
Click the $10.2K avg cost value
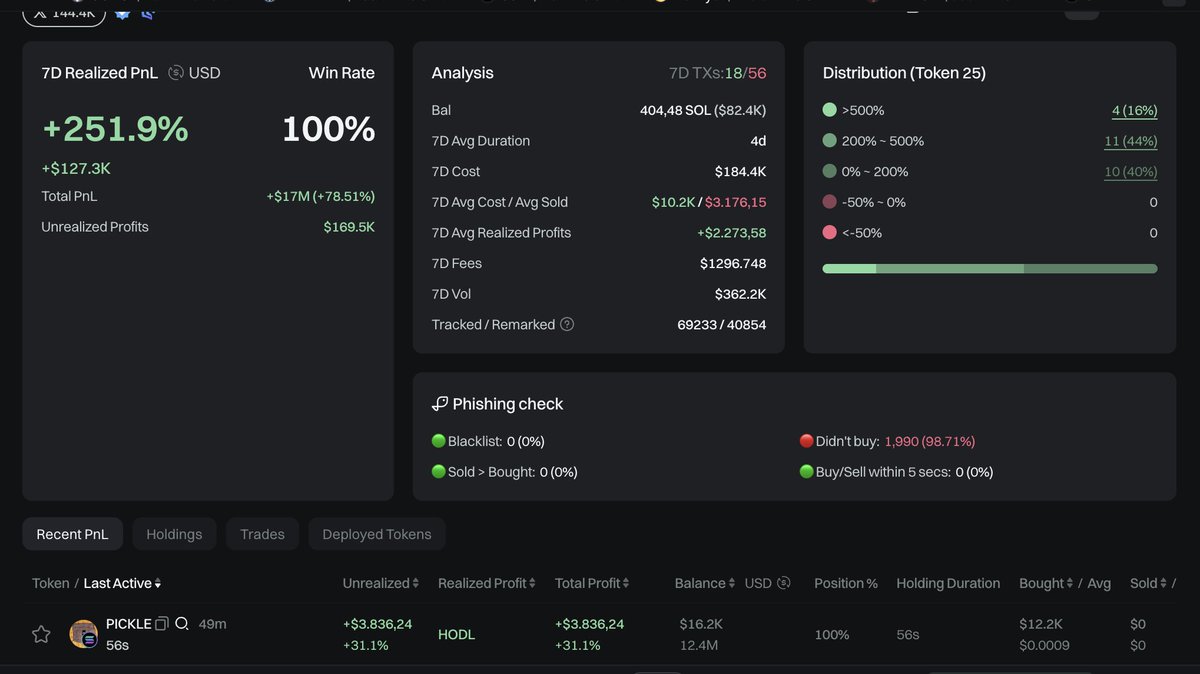[673, 202]
